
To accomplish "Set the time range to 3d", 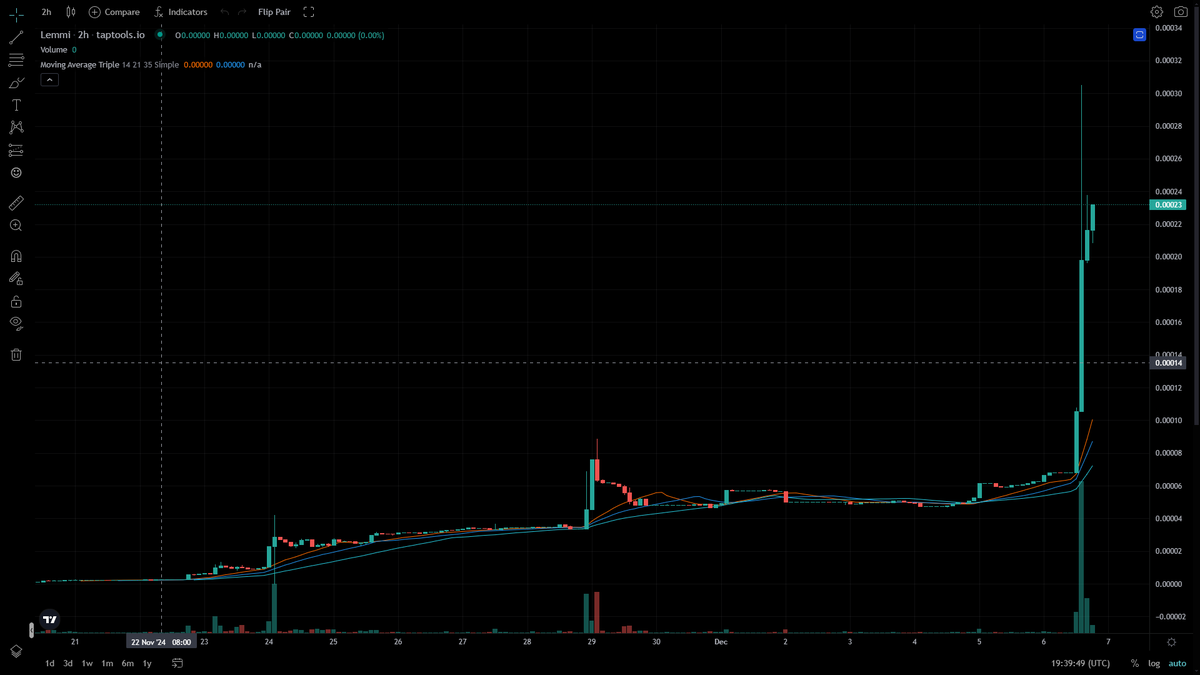I will click(x=68, y=663).
